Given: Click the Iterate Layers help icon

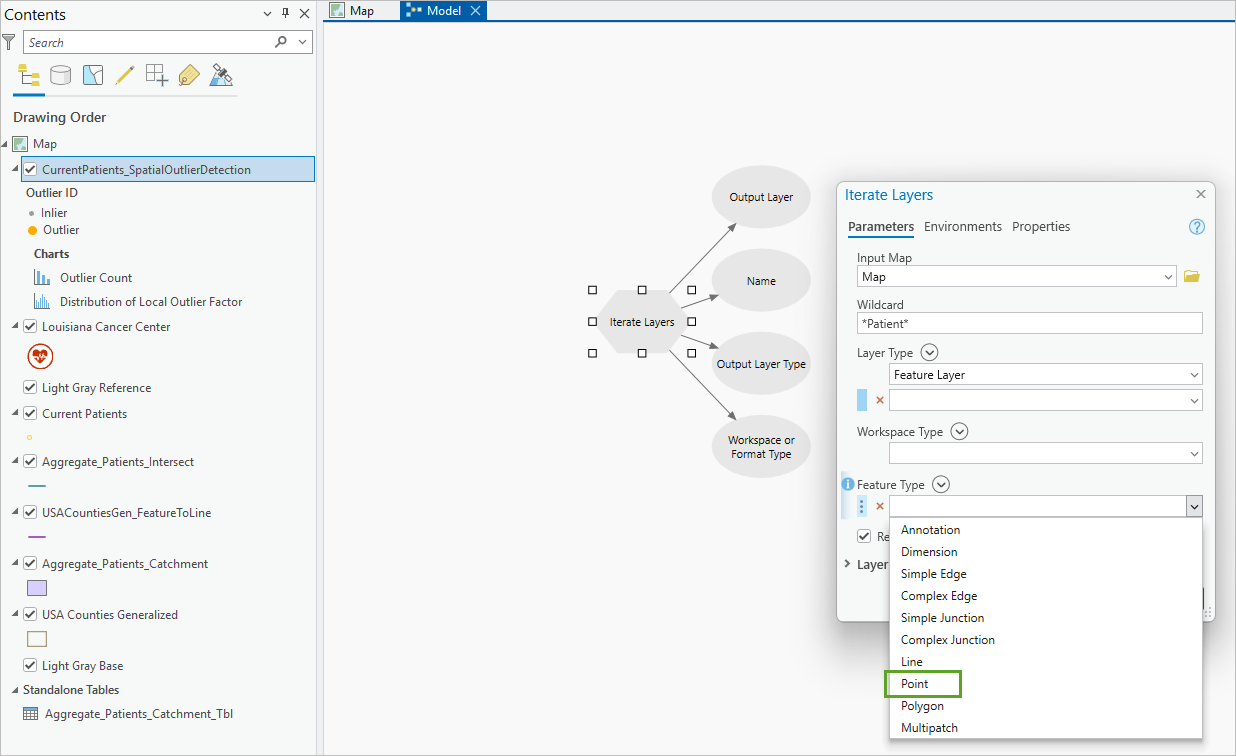Looking at the screenshot, I should point(1196,227).
